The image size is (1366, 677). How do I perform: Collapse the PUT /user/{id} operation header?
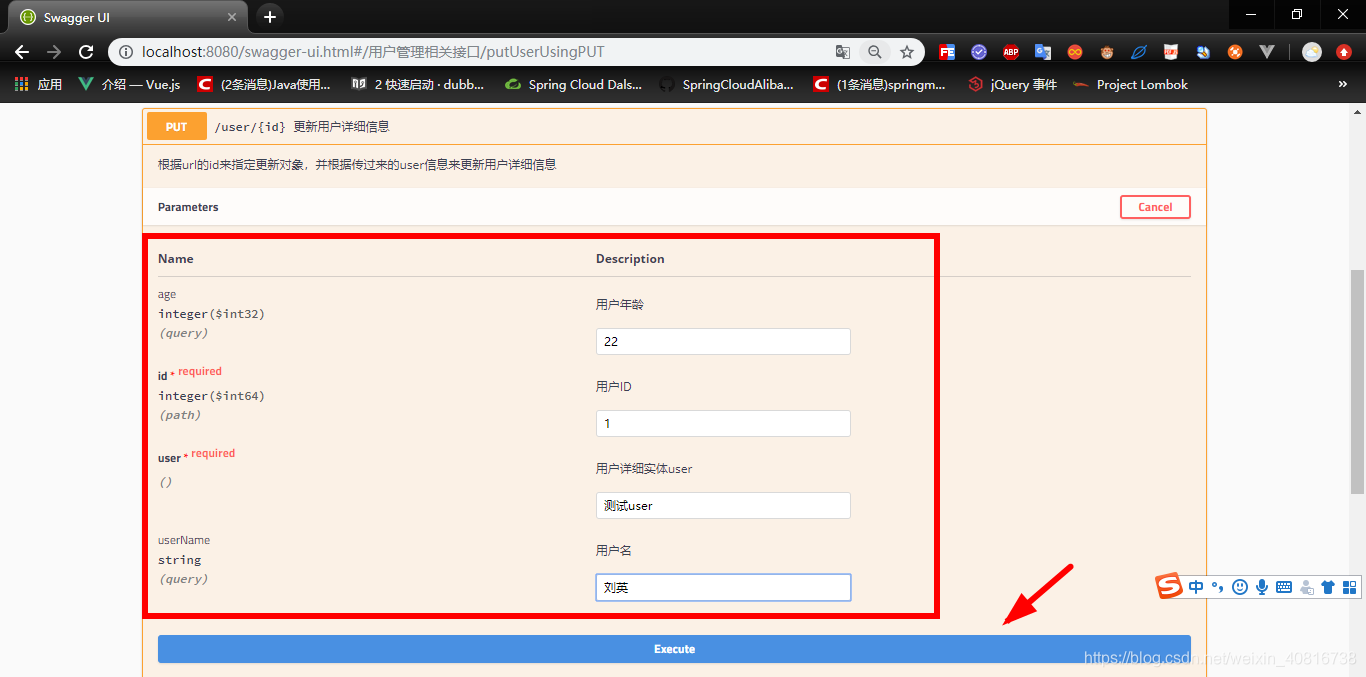pyautogui.click(x=675, y=127)
